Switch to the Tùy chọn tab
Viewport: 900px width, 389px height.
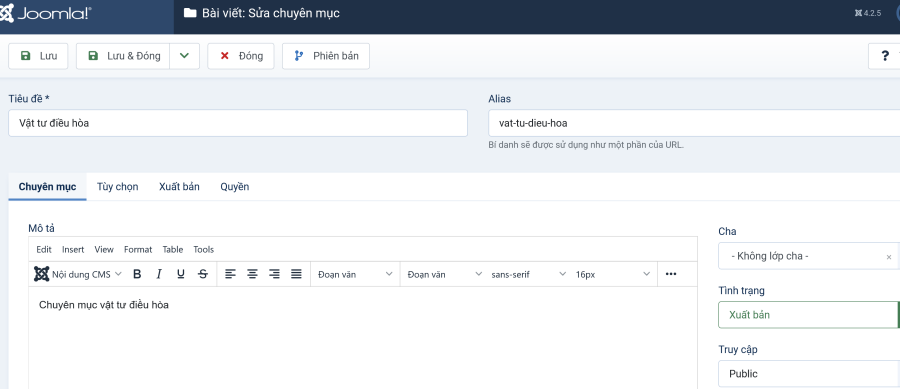[118, 187]
